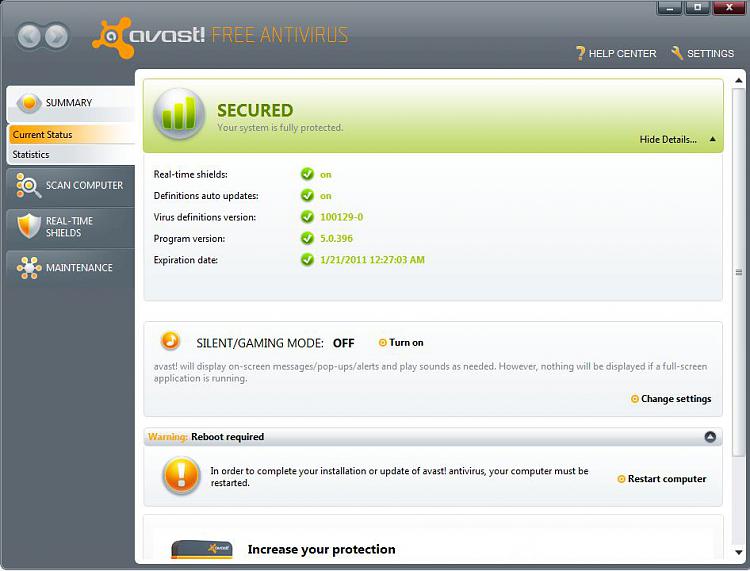Viewport: 750px width, 571px height.
Task: Click the back navigation arrow
Action: tap(30, 36)
